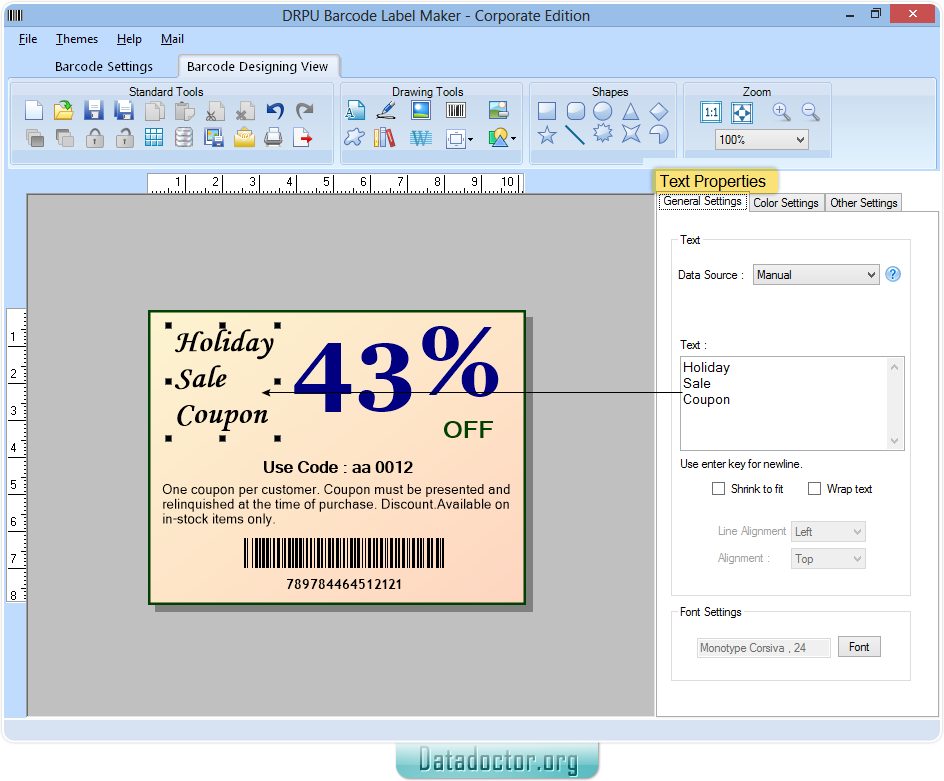
Task: Set zoom to actual size 1:1
Action: click(711, 112)
